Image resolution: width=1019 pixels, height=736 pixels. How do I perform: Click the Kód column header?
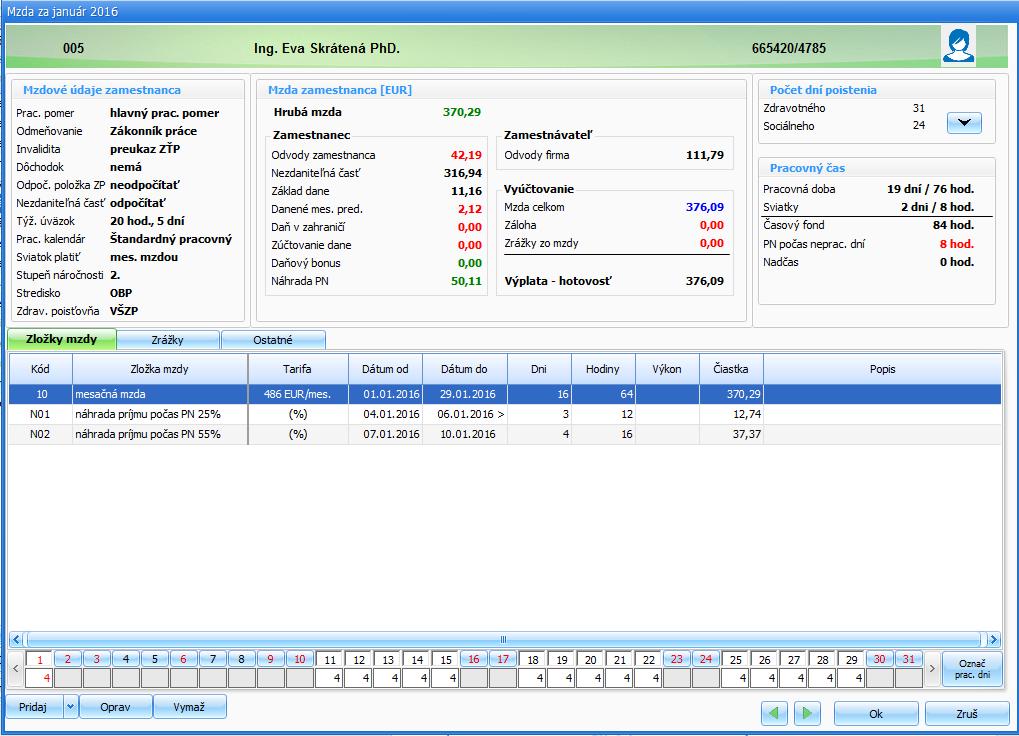40,369
